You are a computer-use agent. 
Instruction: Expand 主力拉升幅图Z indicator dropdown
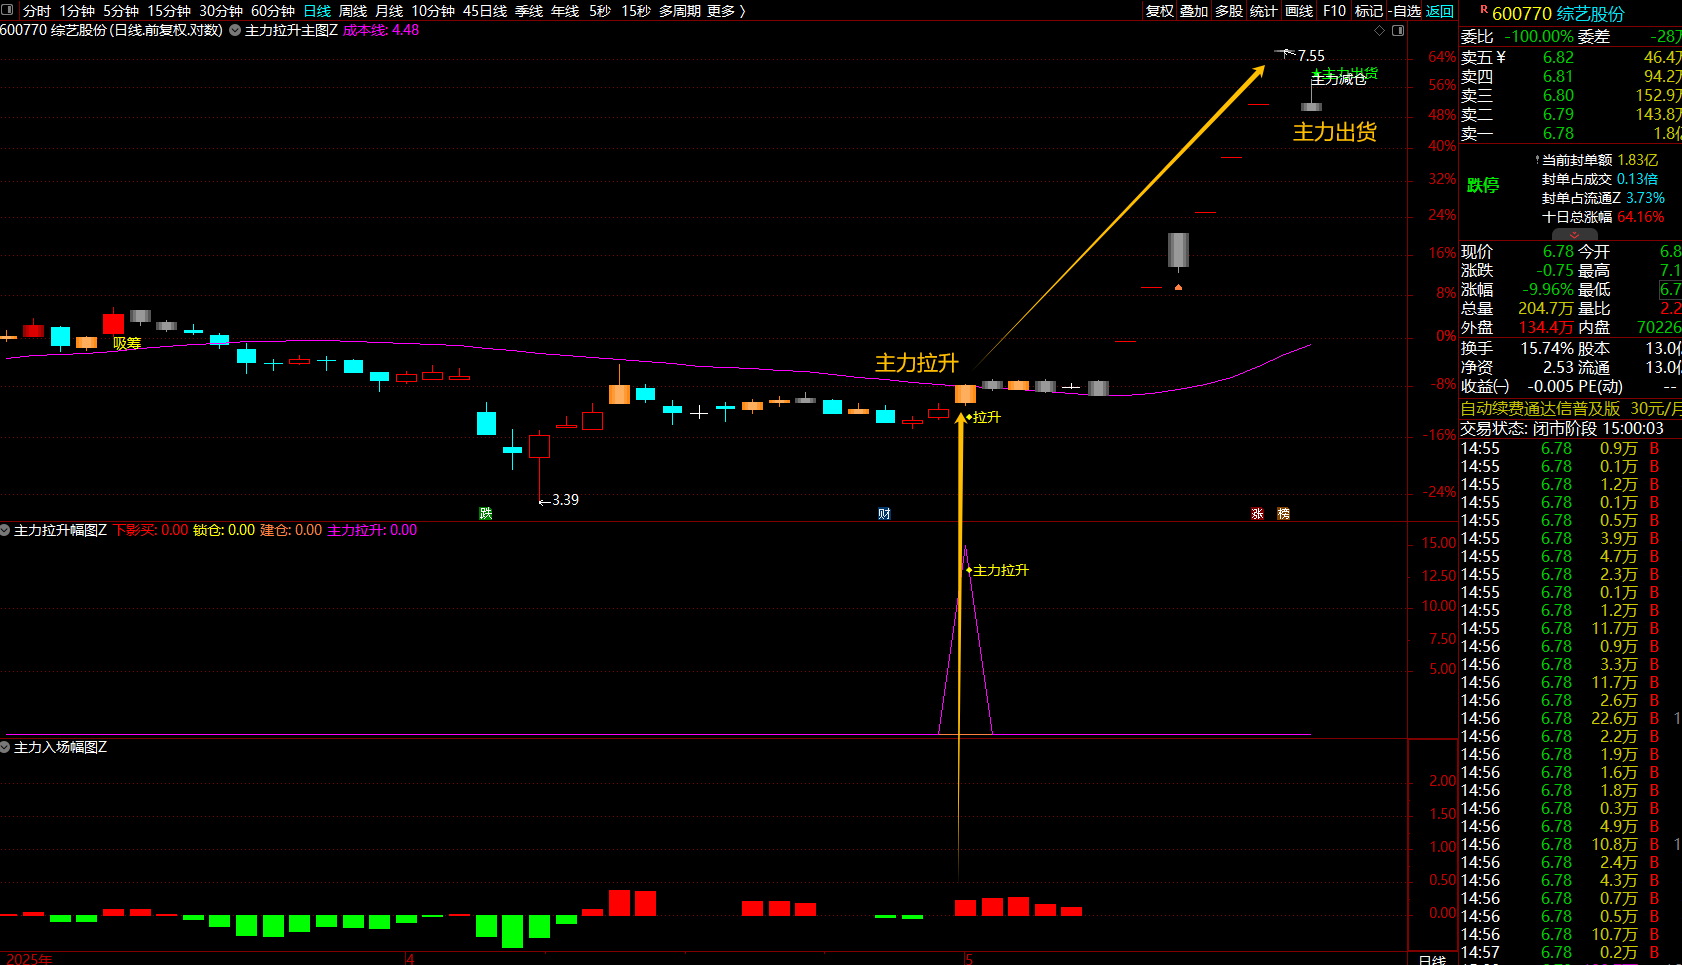coord(6,530)
